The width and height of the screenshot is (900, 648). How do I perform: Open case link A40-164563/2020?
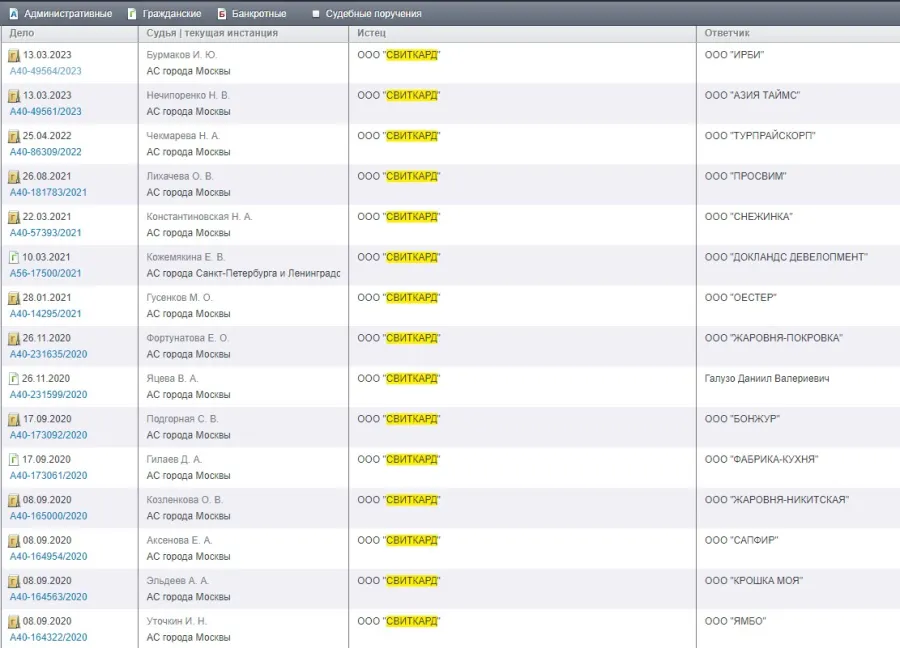coord(48,597)
